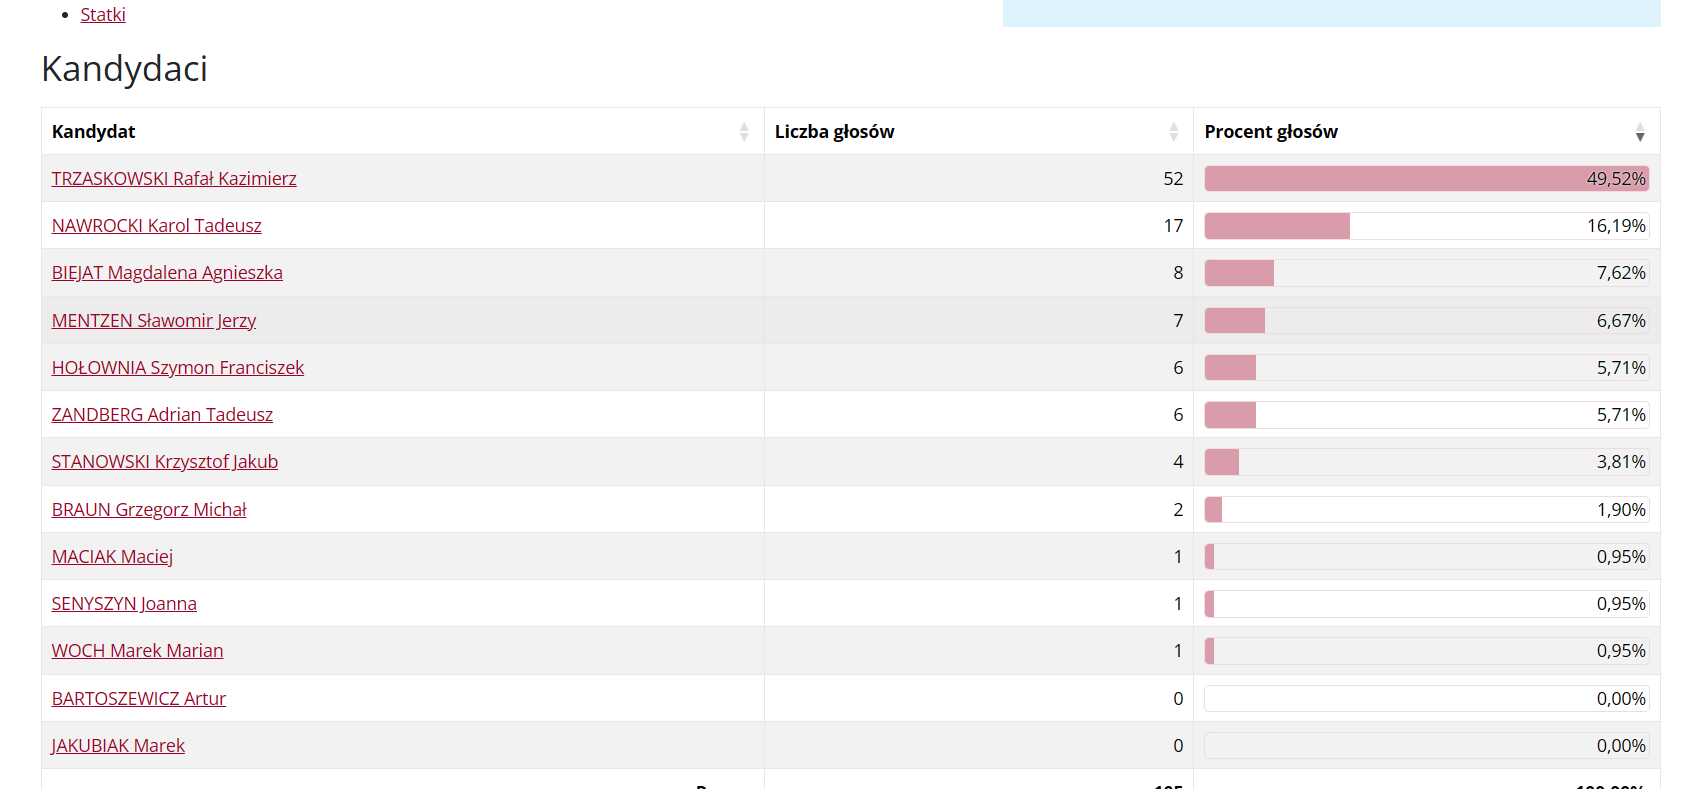View JAKUBIAK Marek candidate page

click(x=118, y=746)
